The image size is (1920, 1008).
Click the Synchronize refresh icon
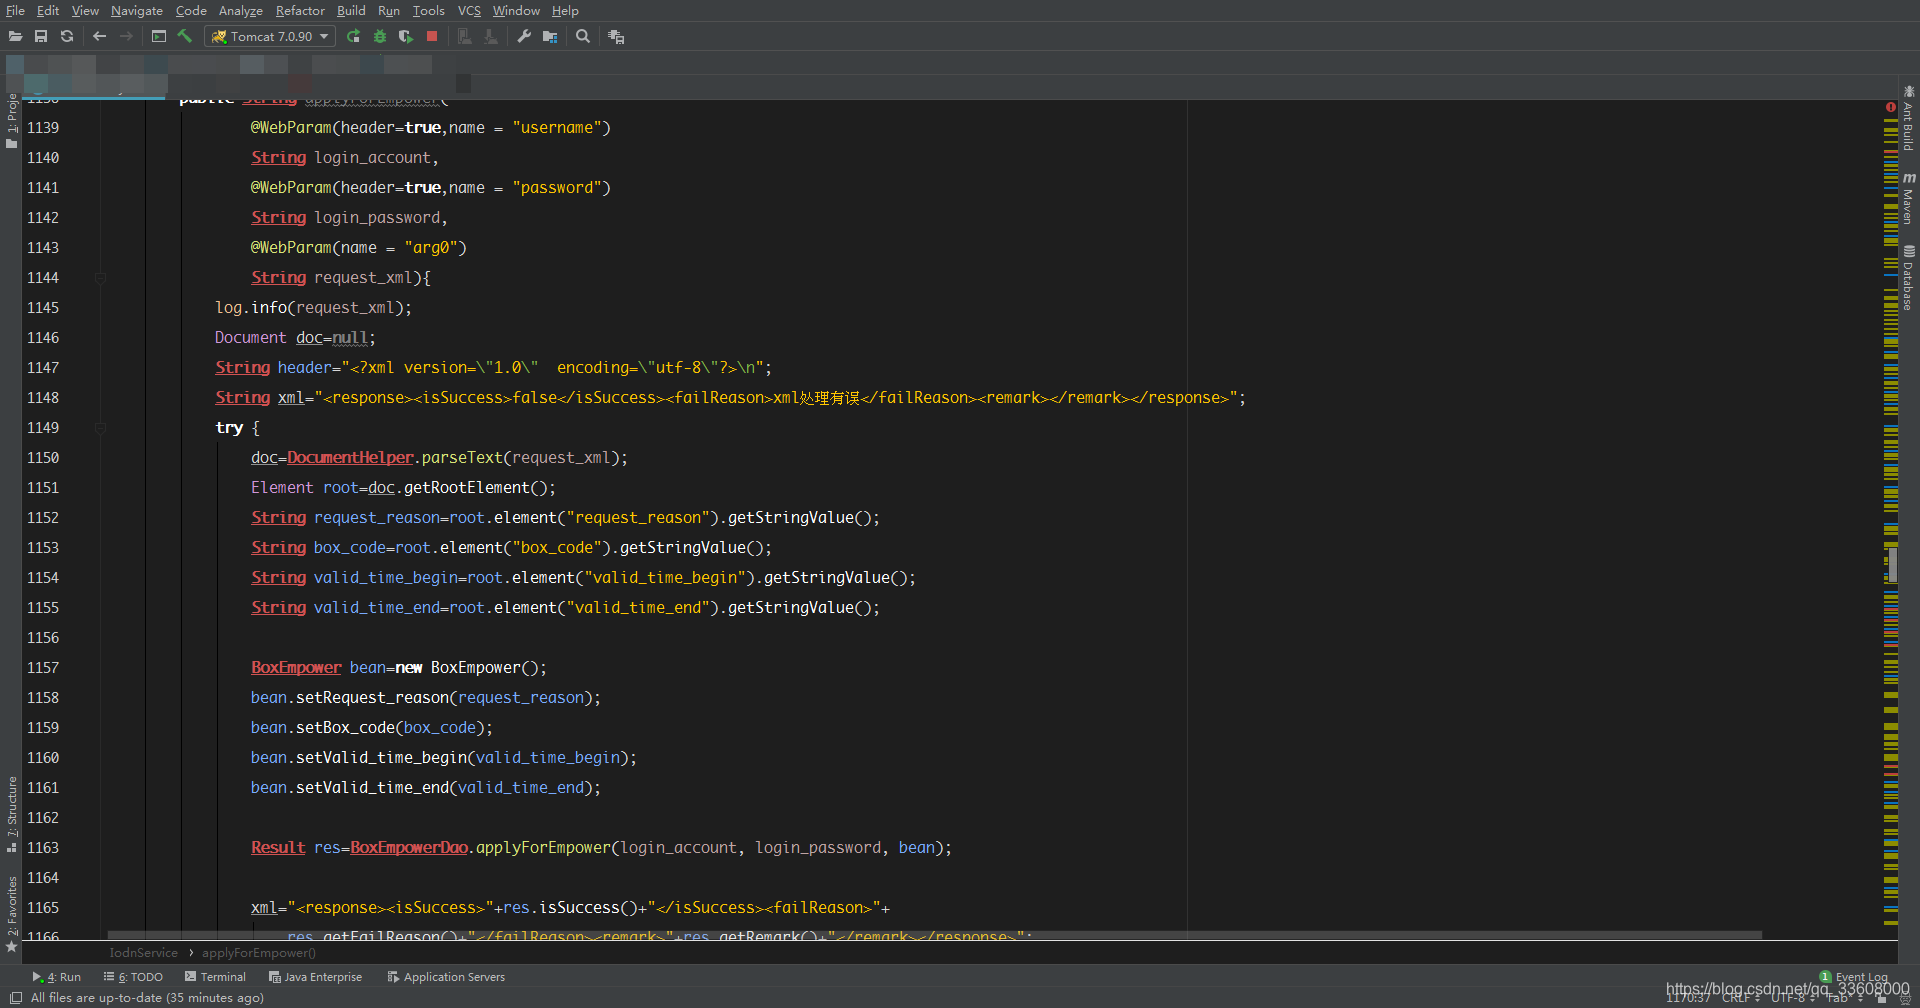coord(67,36)
